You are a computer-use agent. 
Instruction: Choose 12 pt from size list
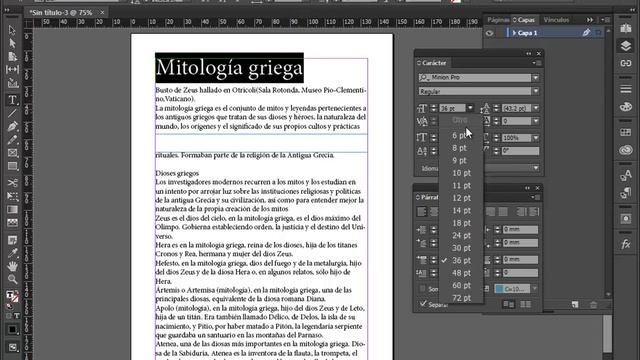pos(461,198)
